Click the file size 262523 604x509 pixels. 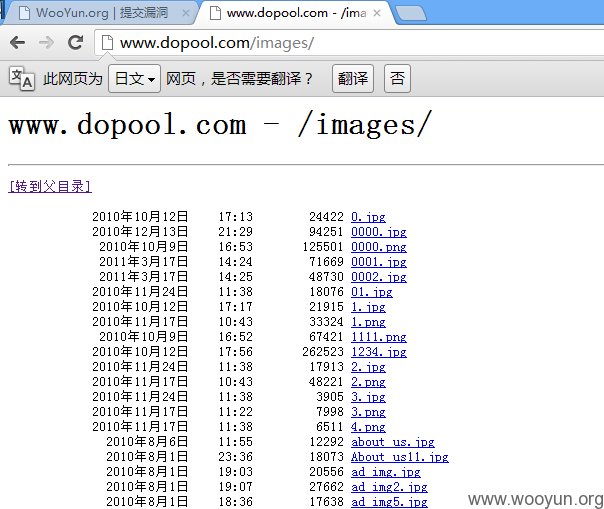point(323,352)
